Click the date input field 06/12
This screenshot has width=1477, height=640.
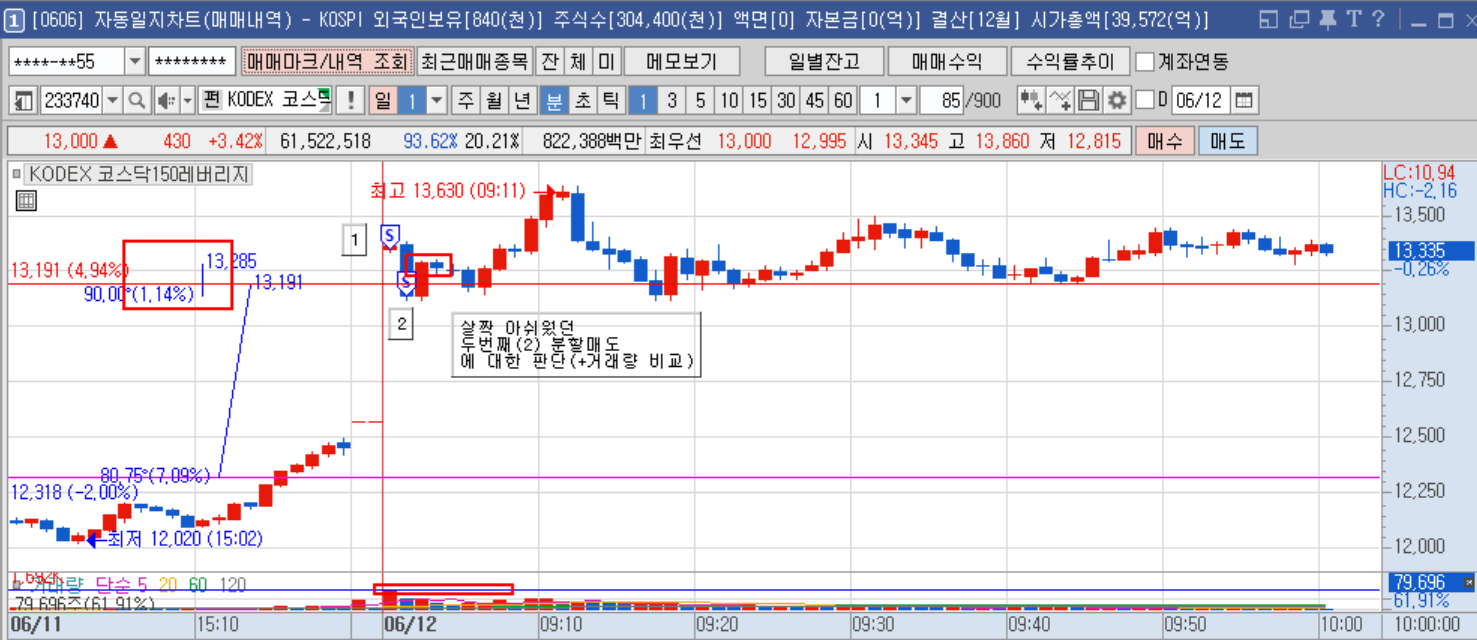pos(1200,100)
